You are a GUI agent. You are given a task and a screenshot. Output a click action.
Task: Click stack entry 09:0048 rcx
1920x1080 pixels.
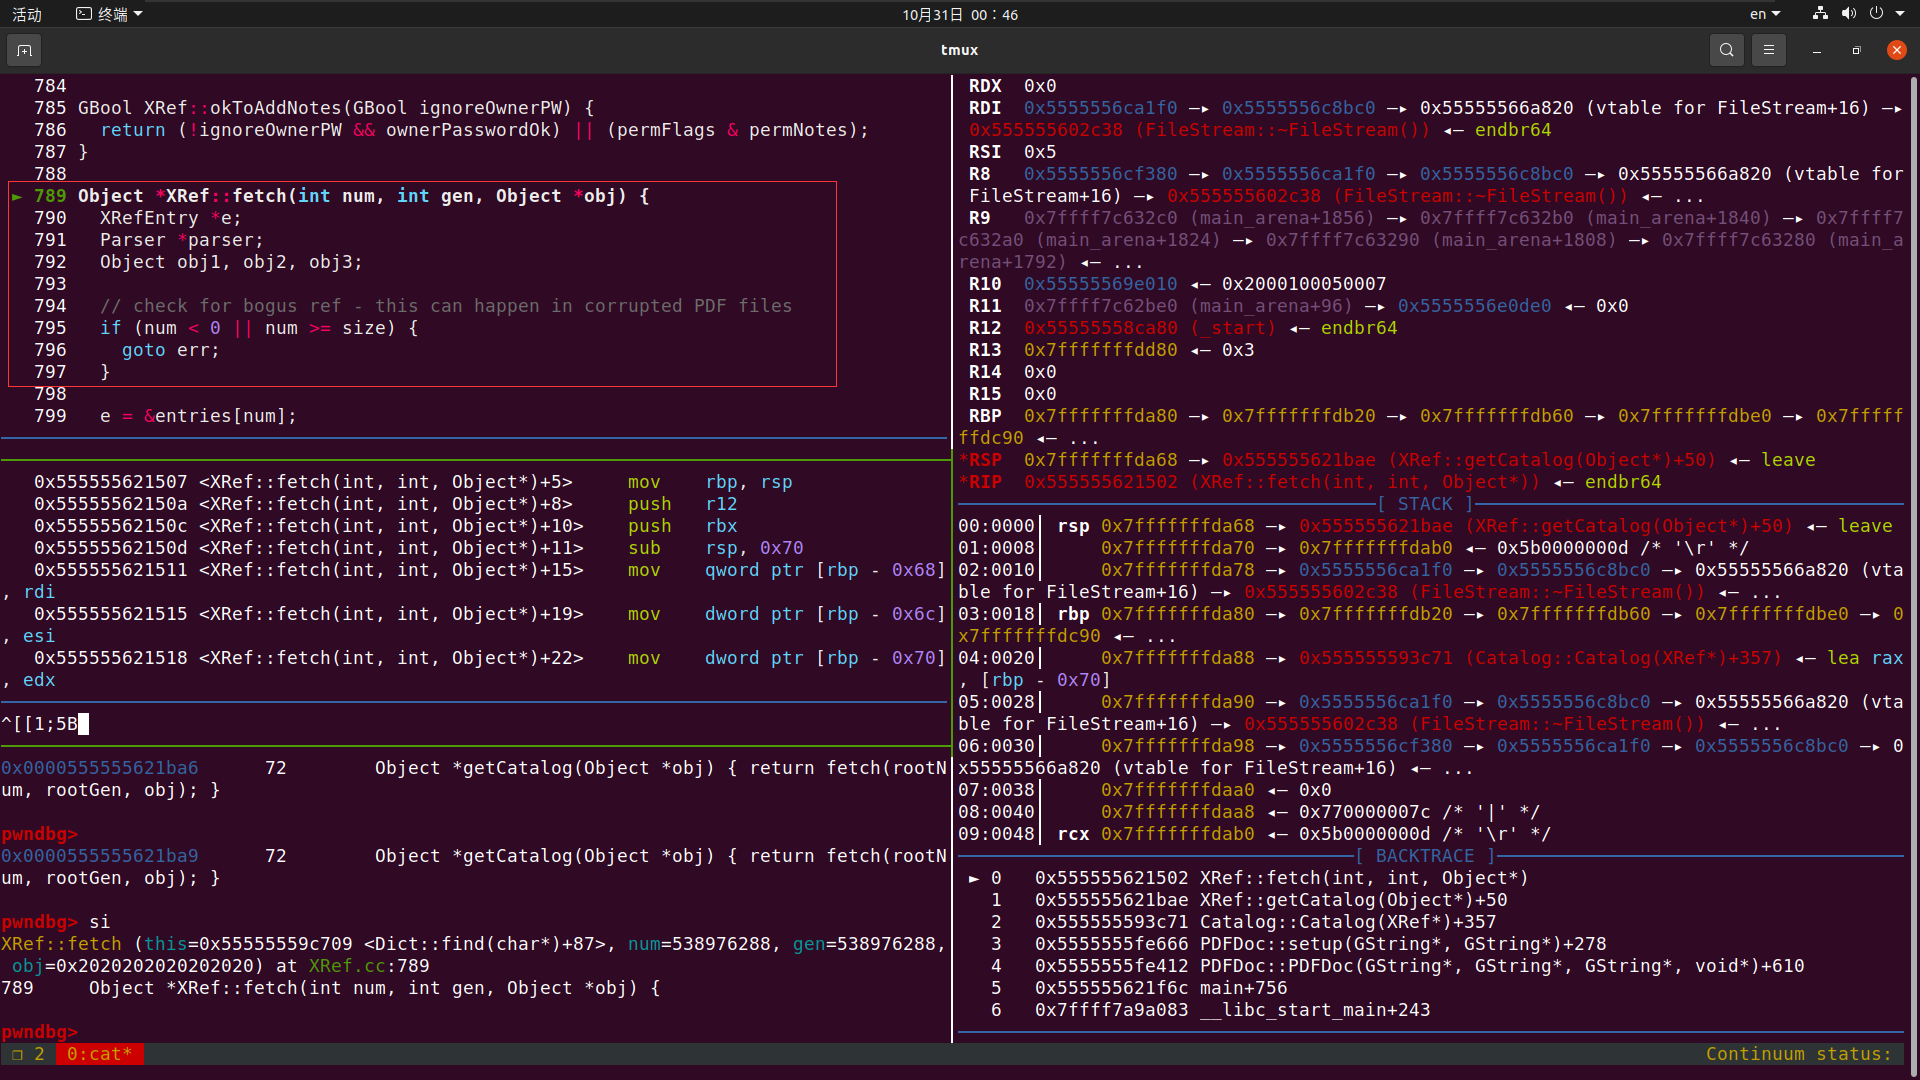[1254, 834]
